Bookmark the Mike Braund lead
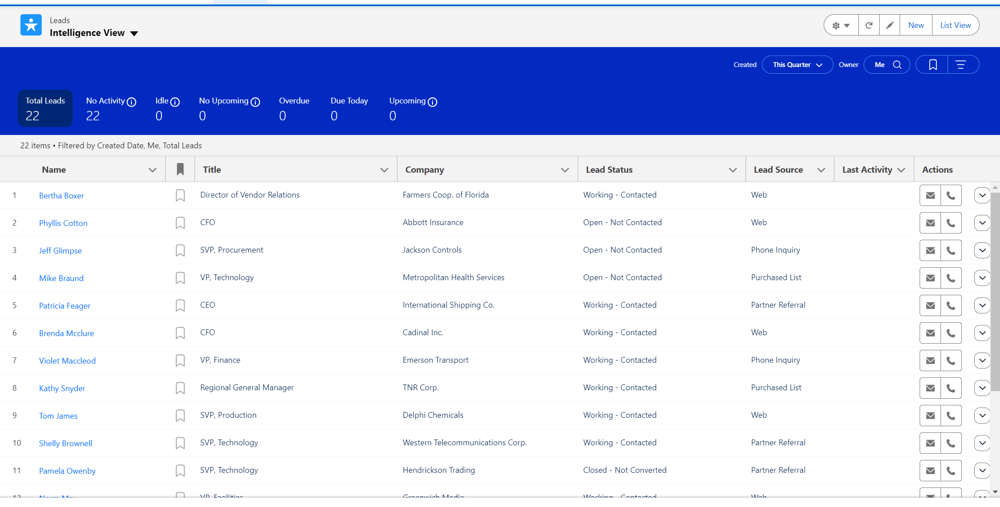The image size is (1000, 507). (x=180, y=277)
